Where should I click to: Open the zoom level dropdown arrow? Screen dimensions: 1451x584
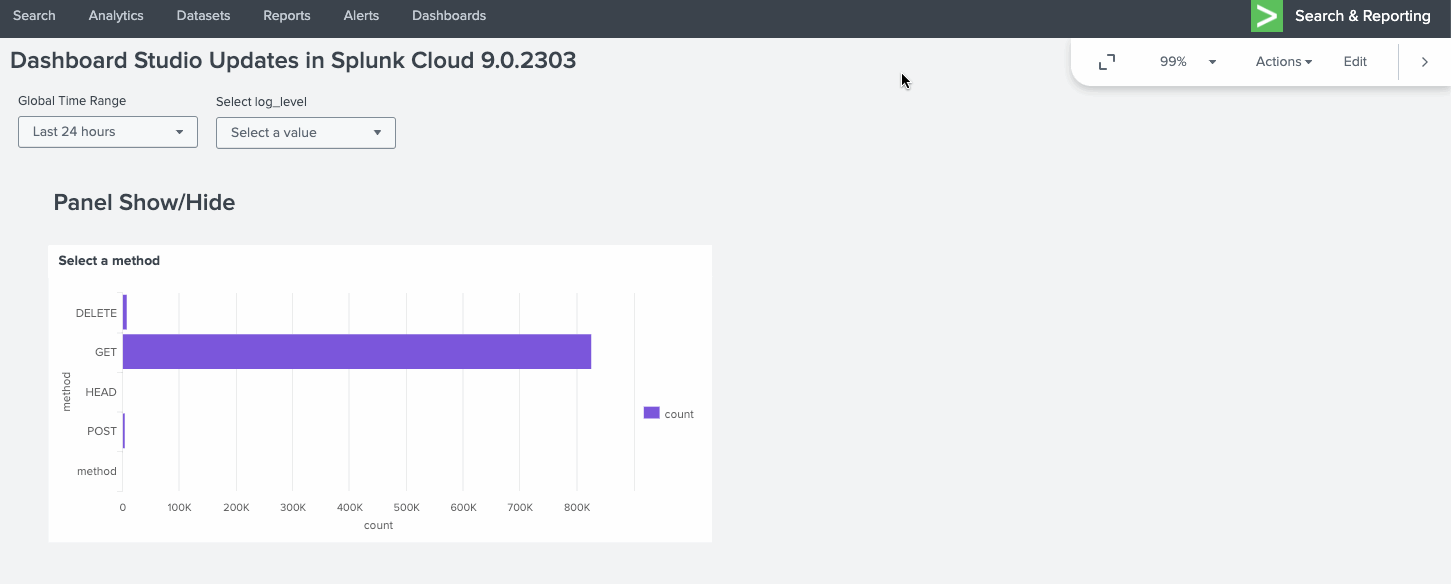click(x=1212, y=62)
